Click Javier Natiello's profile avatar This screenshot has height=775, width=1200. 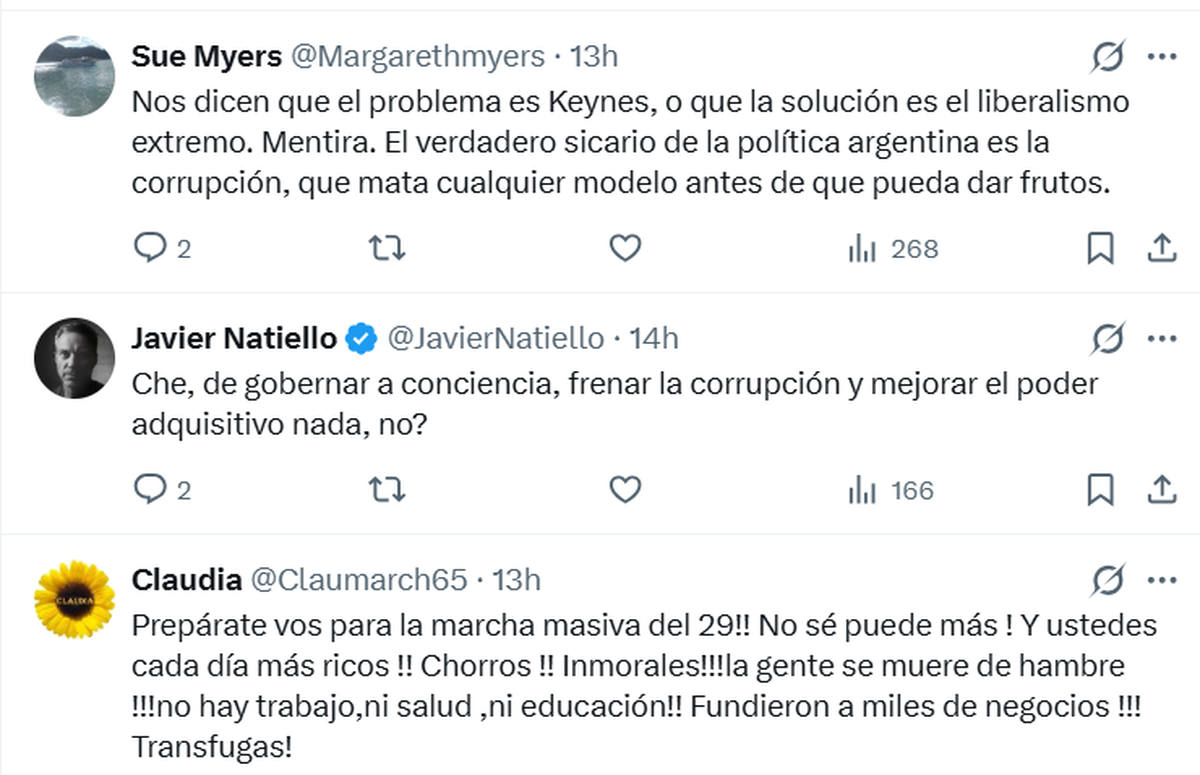(x=74, y=359)
